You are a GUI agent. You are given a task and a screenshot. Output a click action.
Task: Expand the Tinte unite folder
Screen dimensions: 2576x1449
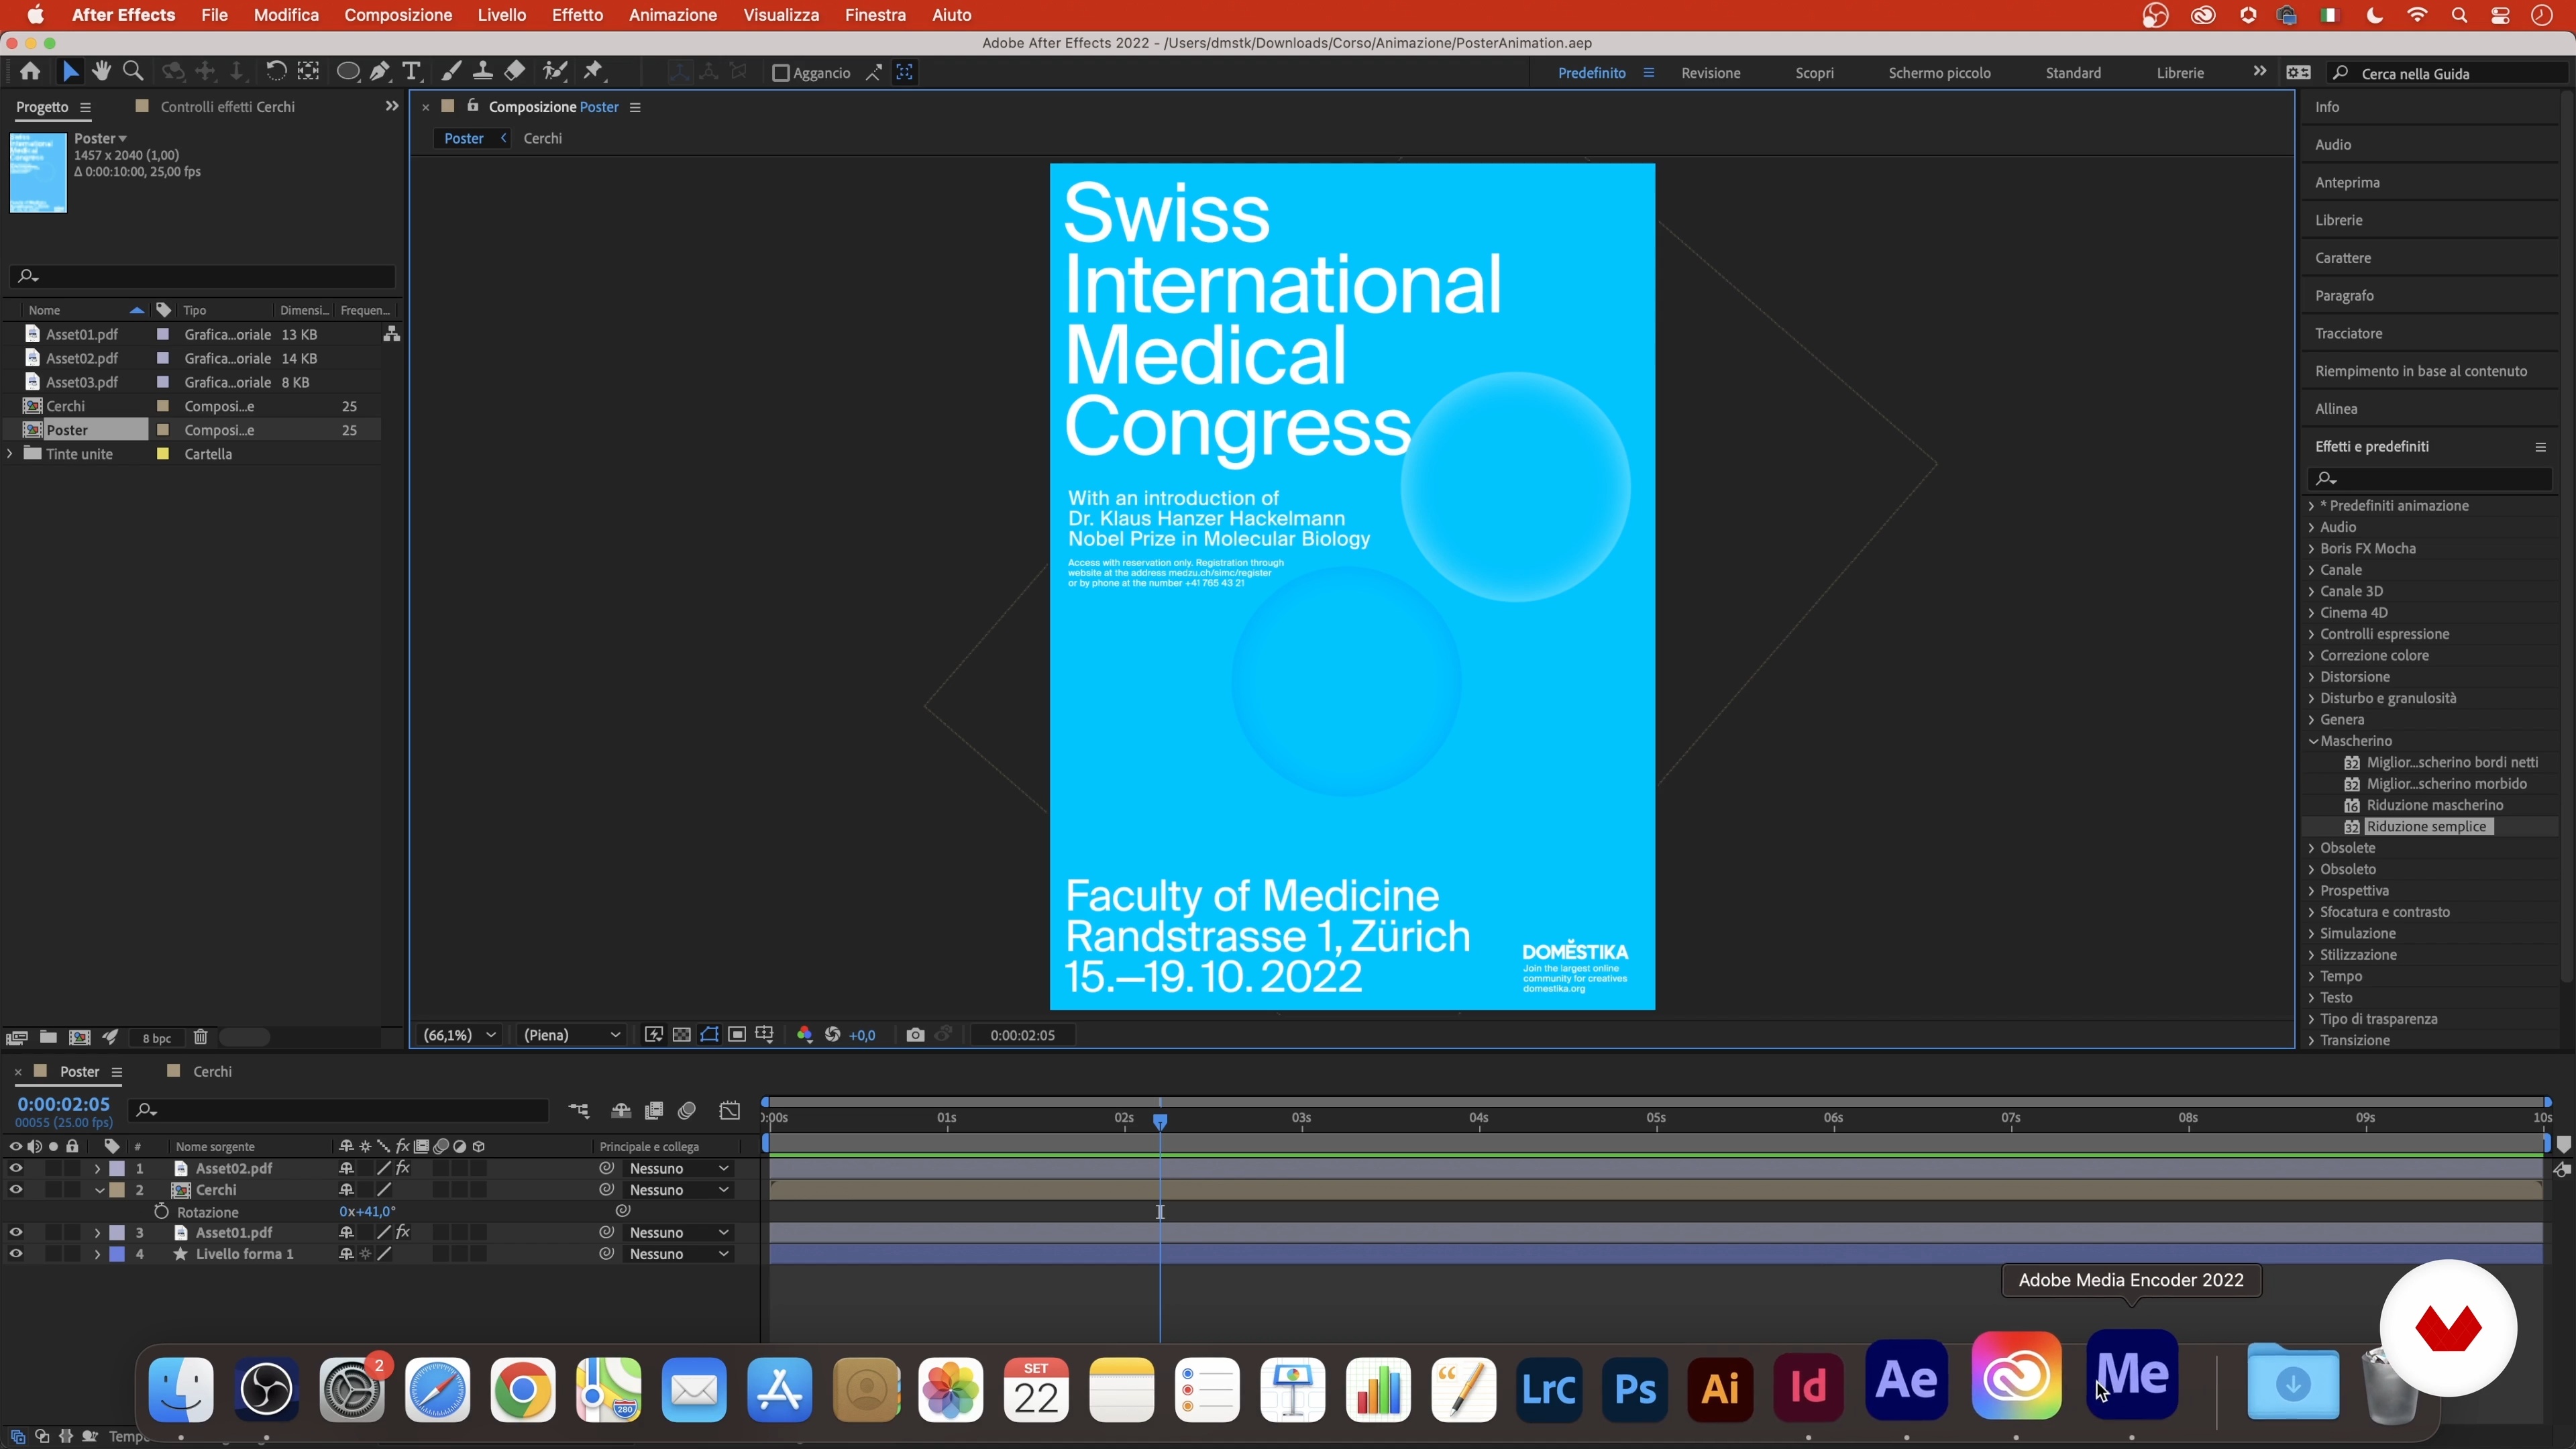10,454
